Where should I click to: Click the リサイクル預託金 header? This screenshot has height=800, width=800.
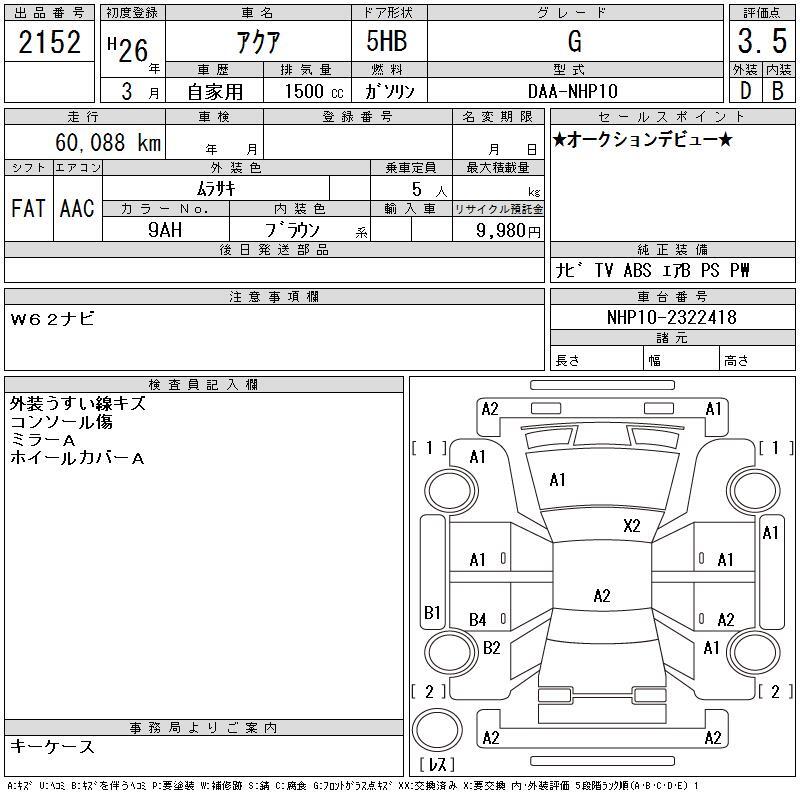498,209
